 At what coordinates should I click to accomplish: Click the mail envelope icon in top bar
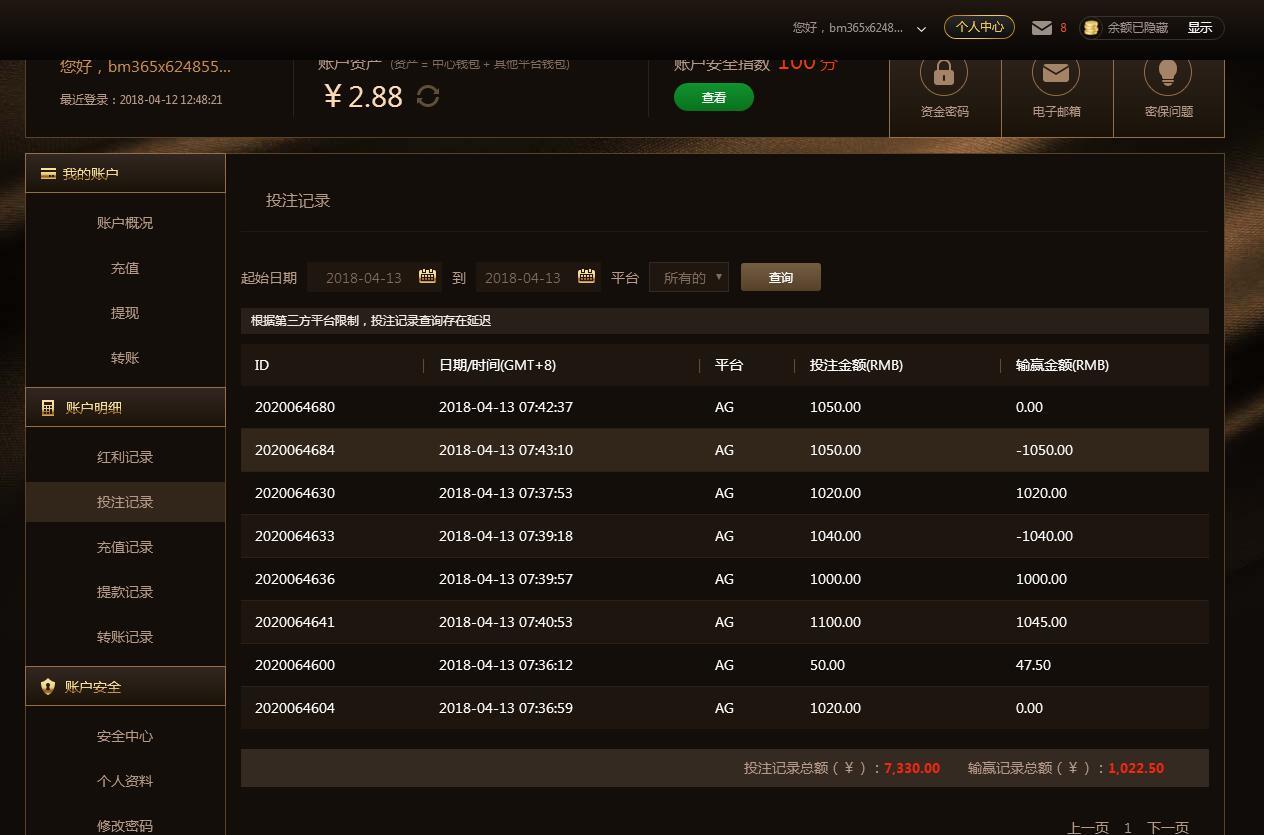pos(1042,28)
